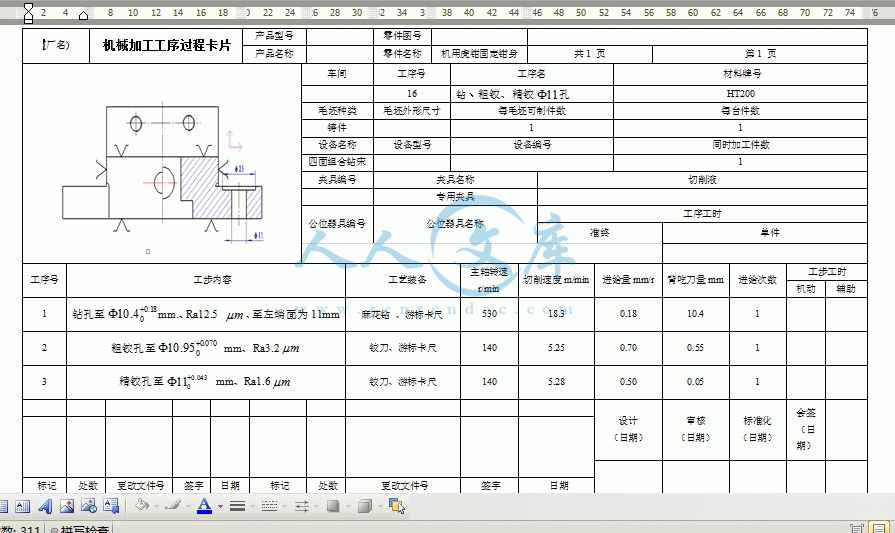Click the 零件图号 label cell
Image resolution: width=895 pixels, height=533 pixels.
(x=402, y=37)
